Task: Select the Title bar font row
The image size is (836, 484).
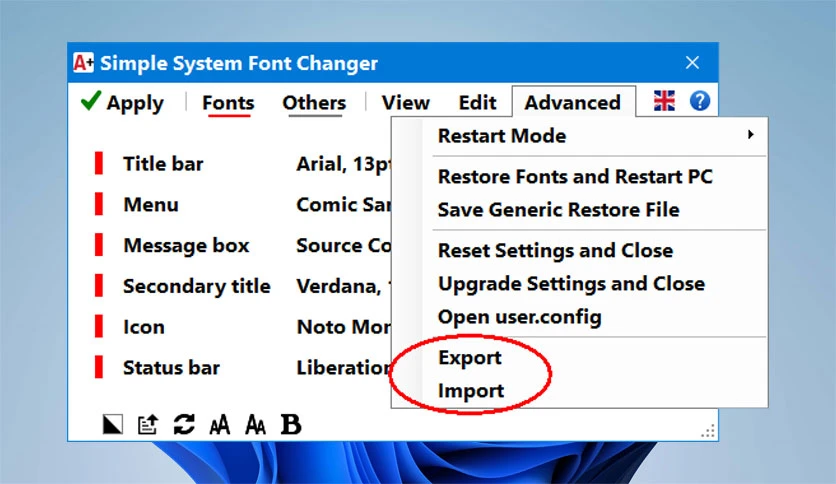Action: (243, 164)
